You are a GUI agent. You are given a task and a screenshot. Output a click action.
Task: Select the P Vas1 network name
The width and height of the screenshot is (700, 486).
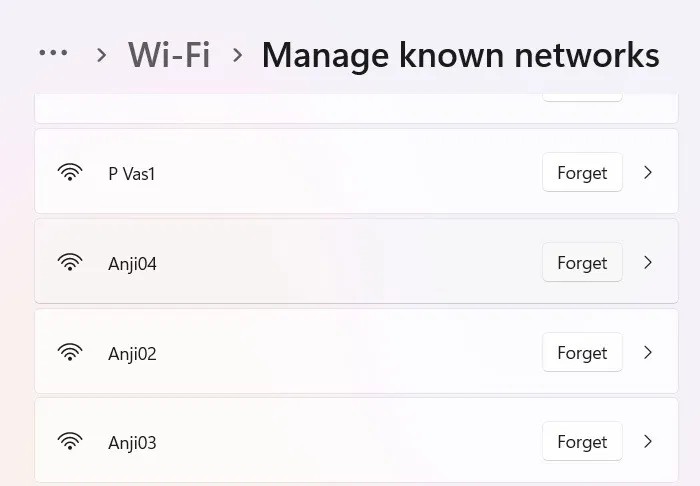132,173
